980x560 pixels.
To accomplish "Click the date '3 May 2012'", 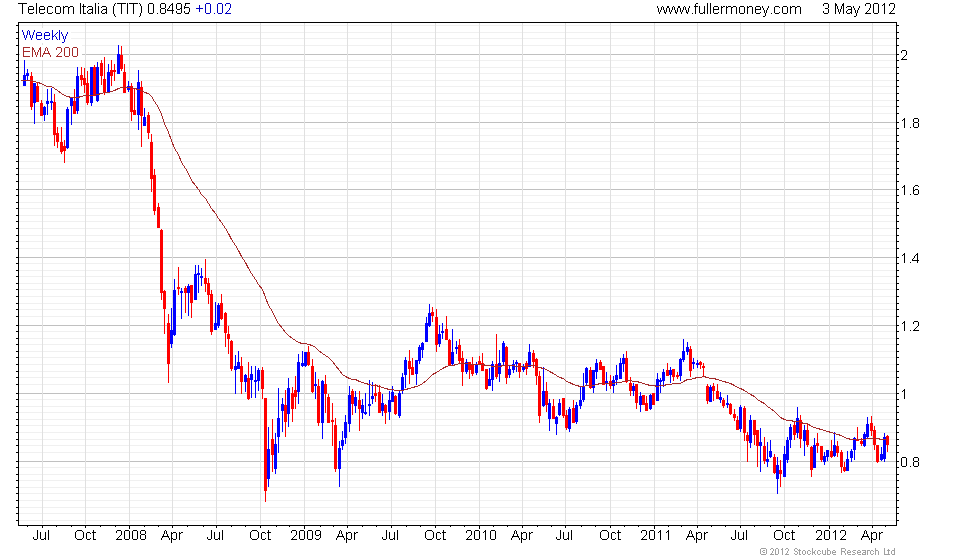I will tap(858, 9).
